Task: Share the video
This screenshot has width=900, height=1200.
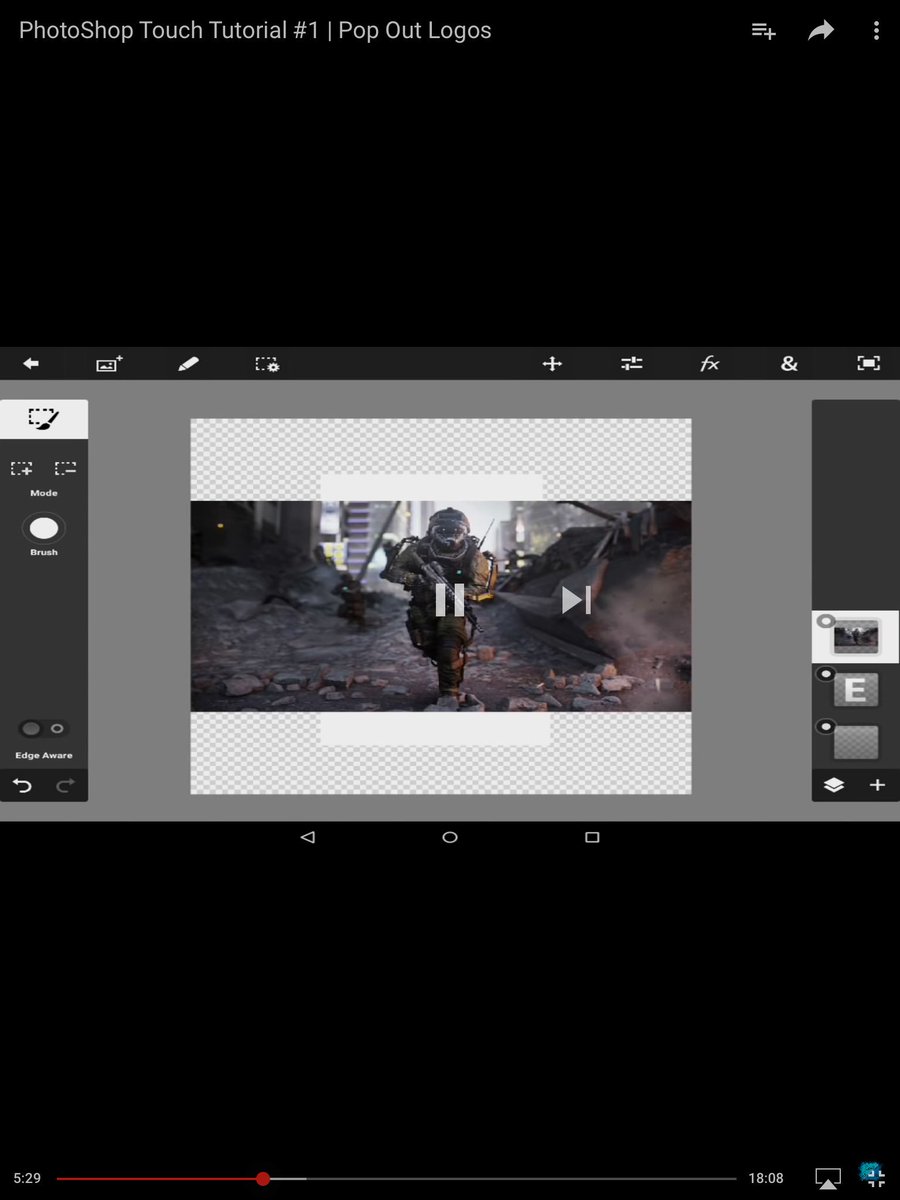Action: pyautogui.click(x=821, y=31)
